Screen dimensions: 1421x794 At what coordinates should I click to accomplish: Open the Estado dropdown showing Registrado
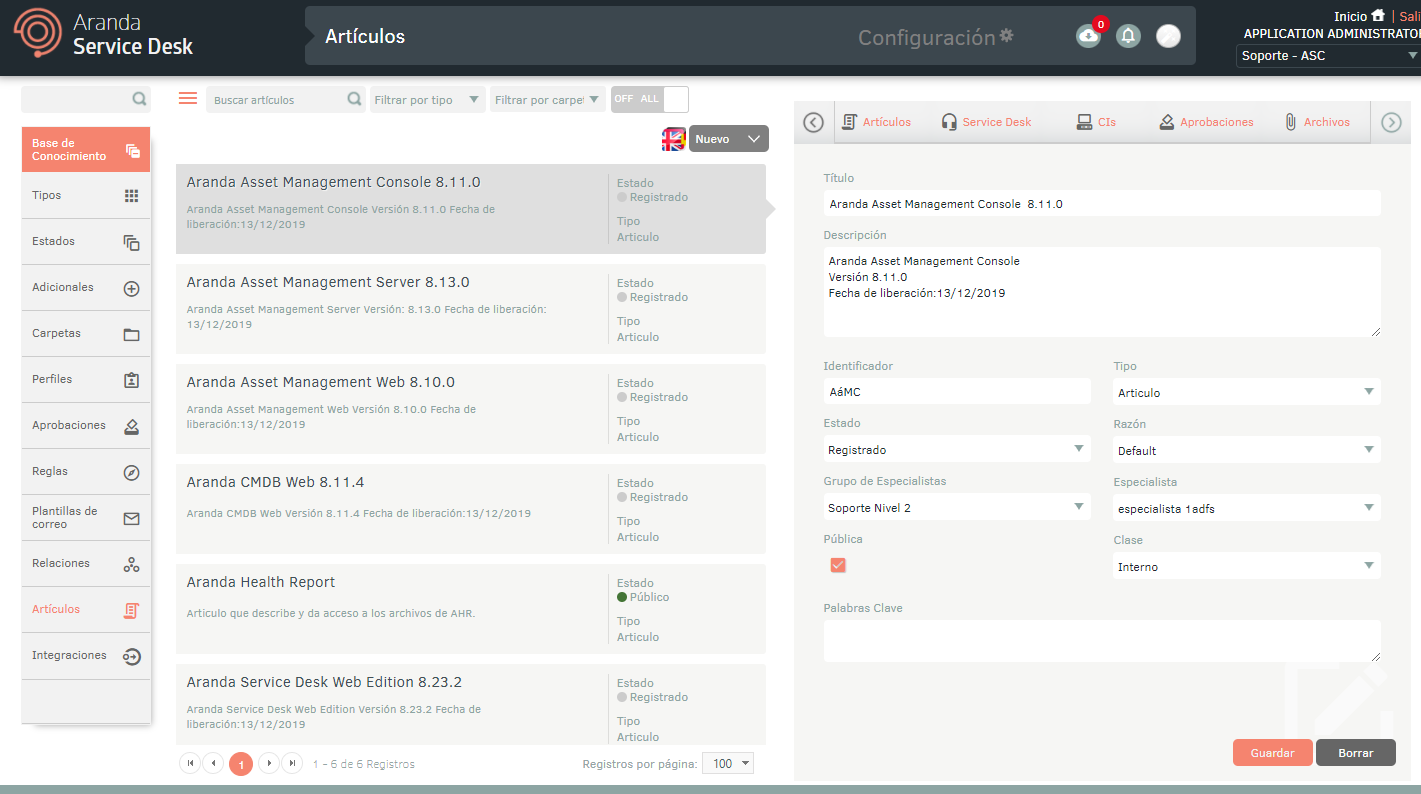point(957,449)
